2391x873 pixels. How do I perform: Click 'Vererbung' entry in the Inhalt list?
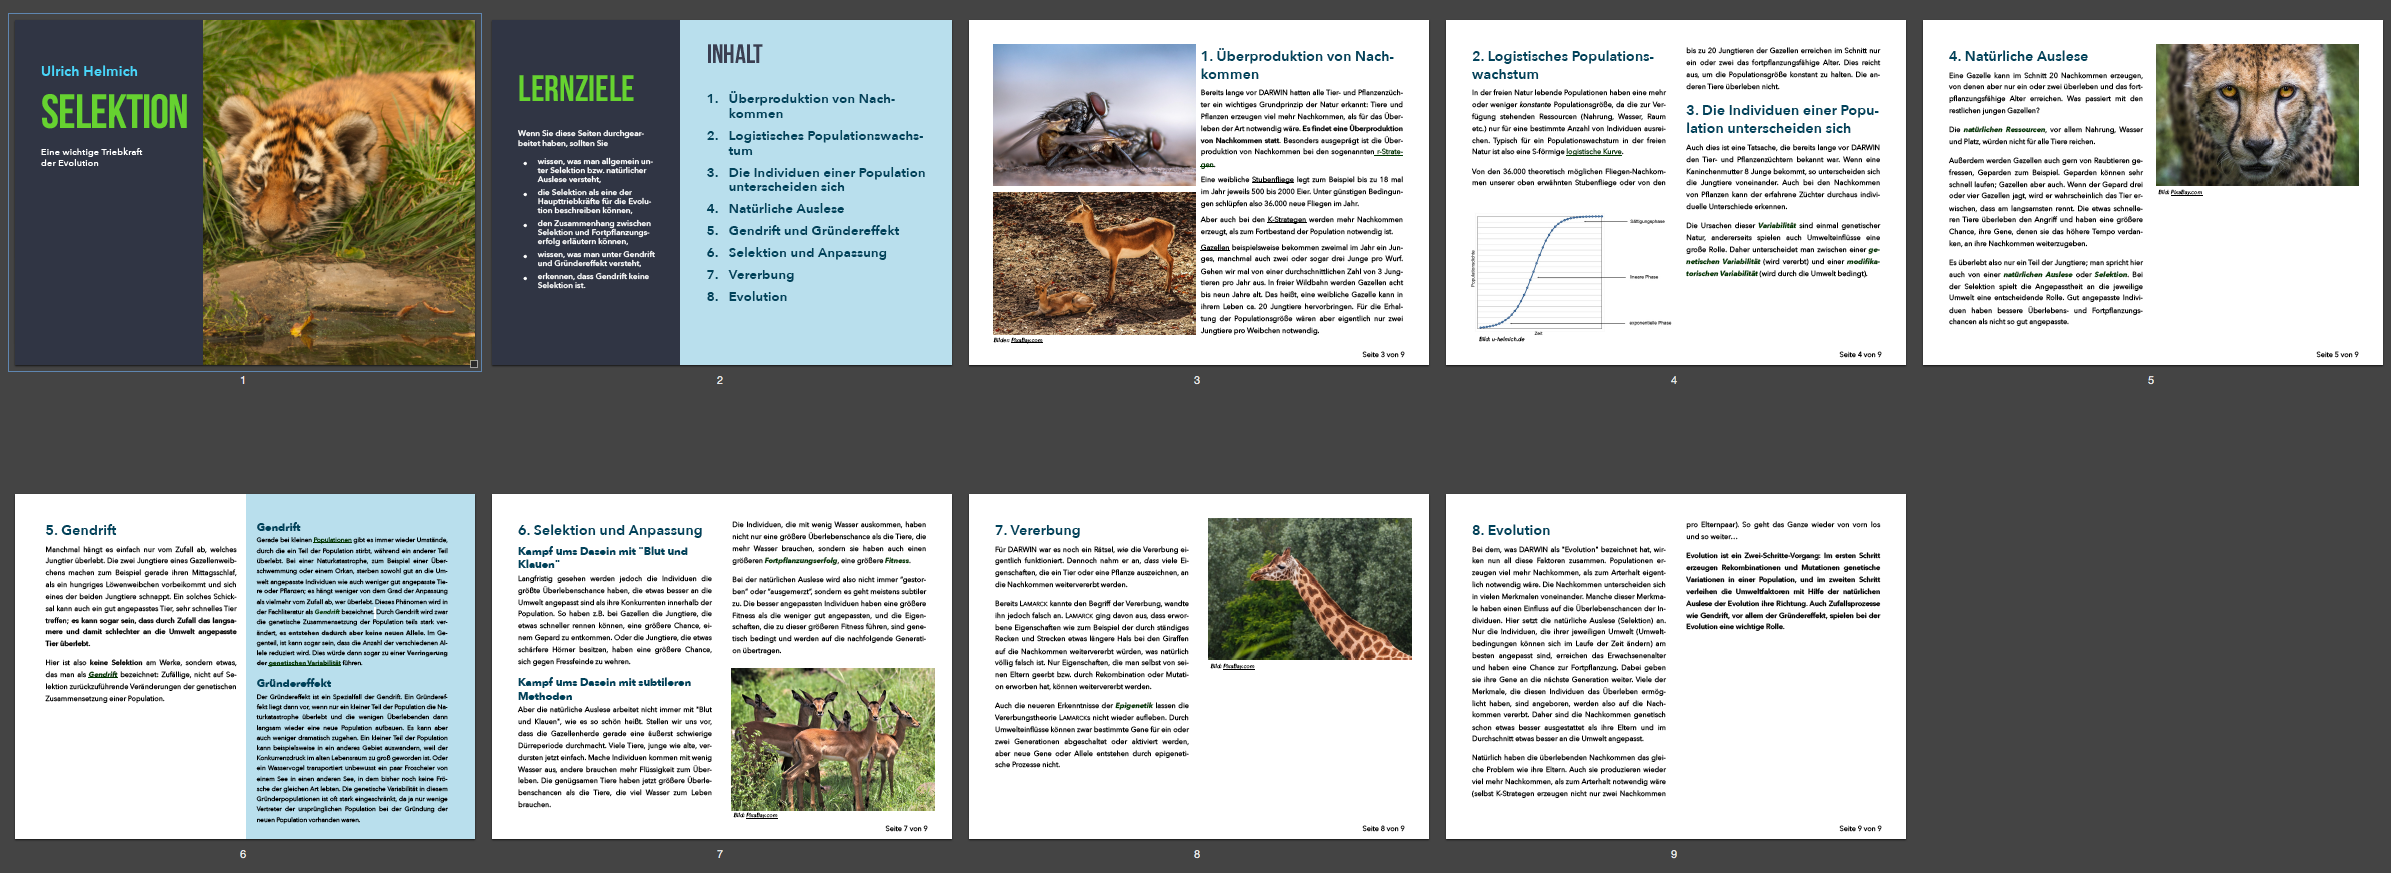[761, 275]
